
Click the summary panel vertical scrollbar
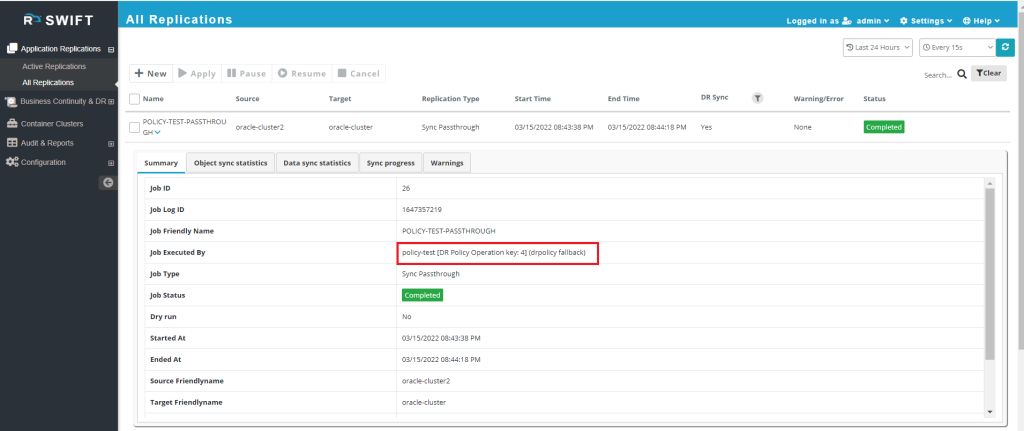click(989, 274)
